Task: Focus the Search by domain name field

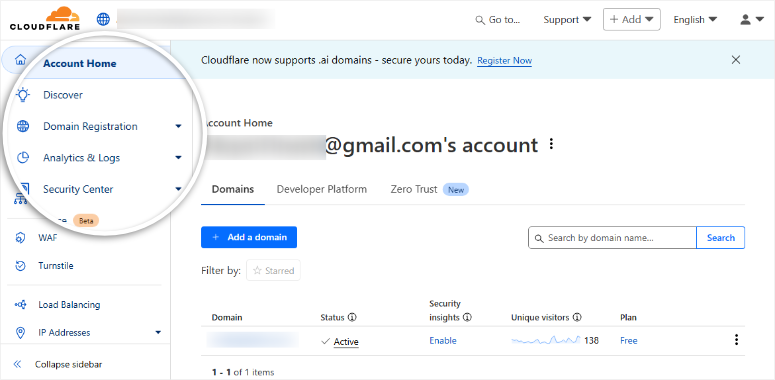Action: pyautogui.click(x=612, y=238)
